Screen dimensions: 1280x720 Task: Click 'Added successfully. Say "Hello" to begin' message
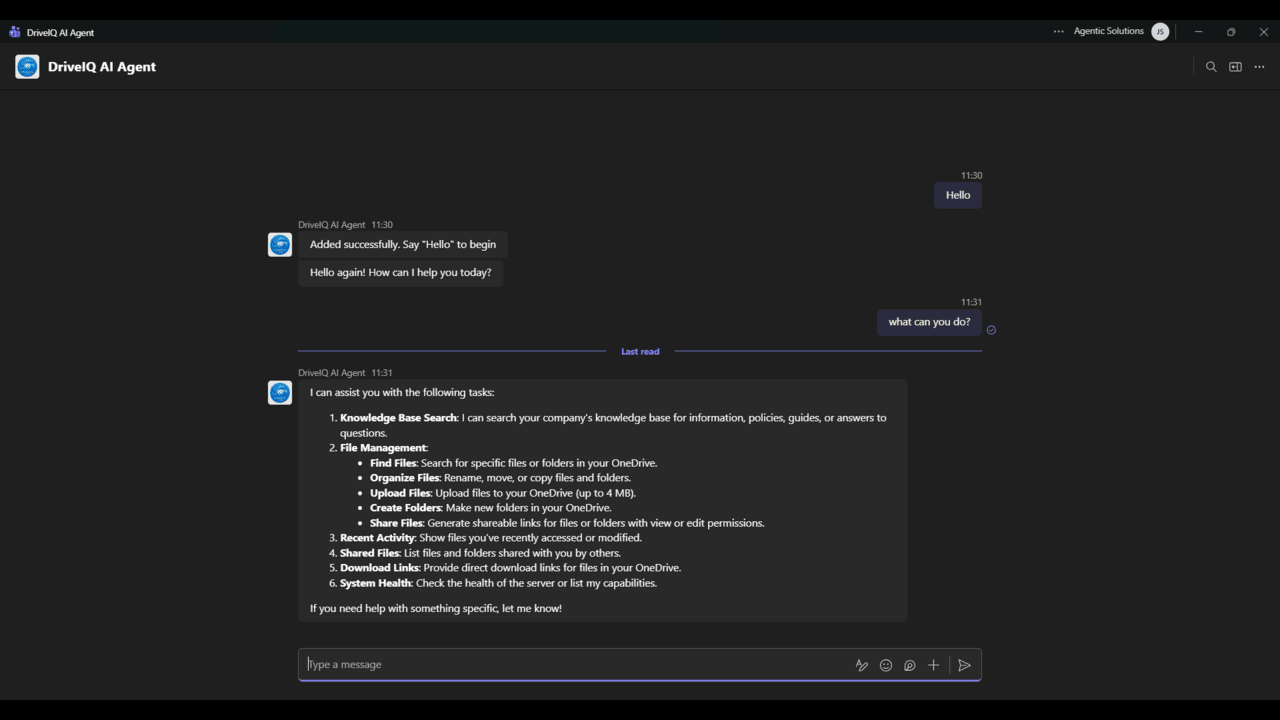point(403,245)
